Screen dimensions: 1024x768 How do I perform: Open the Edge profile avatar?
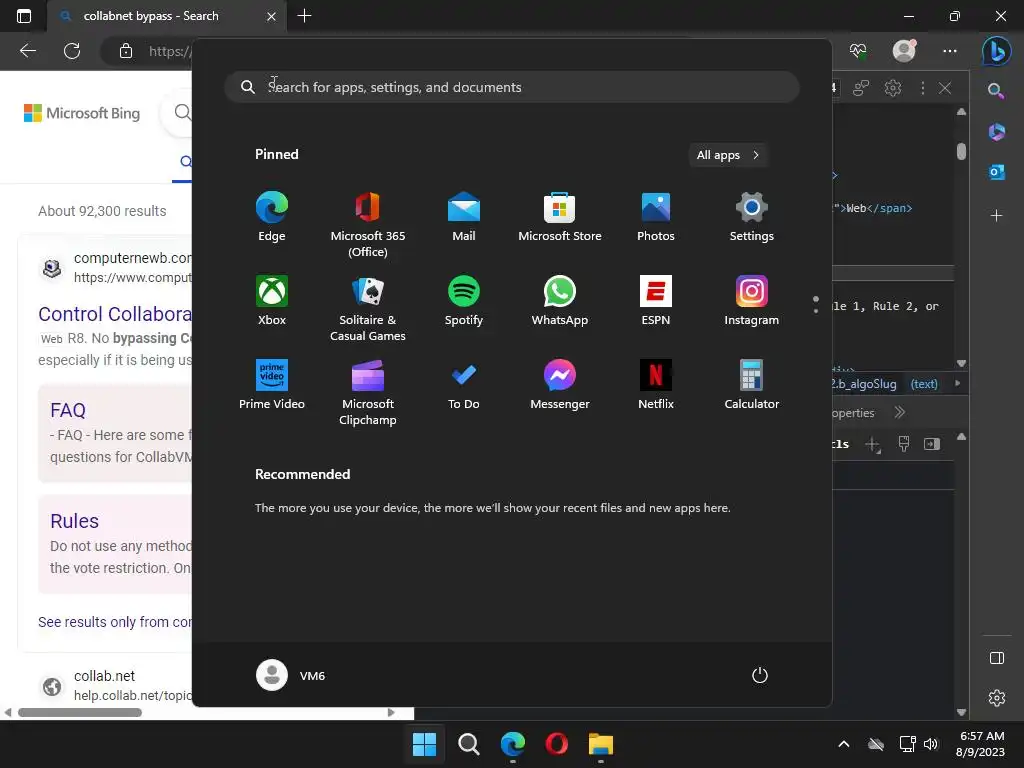coord(904,51)
